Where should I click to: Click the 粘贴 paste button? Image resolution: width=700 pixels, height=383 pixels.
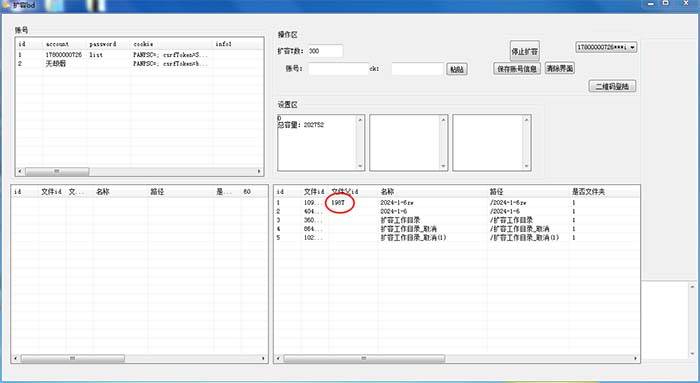pyautogui.click(x=457, y=69)
